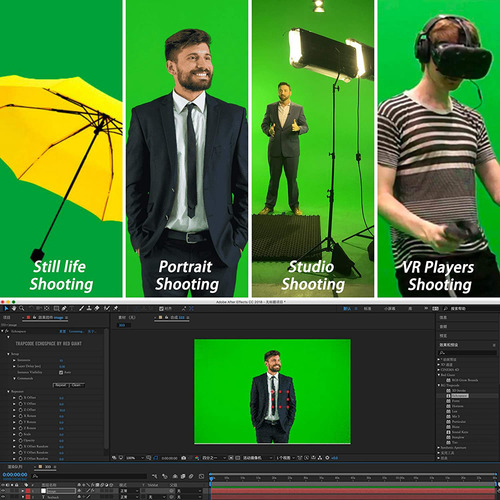The height and width of the screenshot is (500, 500).
Task: Select the Zoom magnifier tool
Action: point(22,308)
